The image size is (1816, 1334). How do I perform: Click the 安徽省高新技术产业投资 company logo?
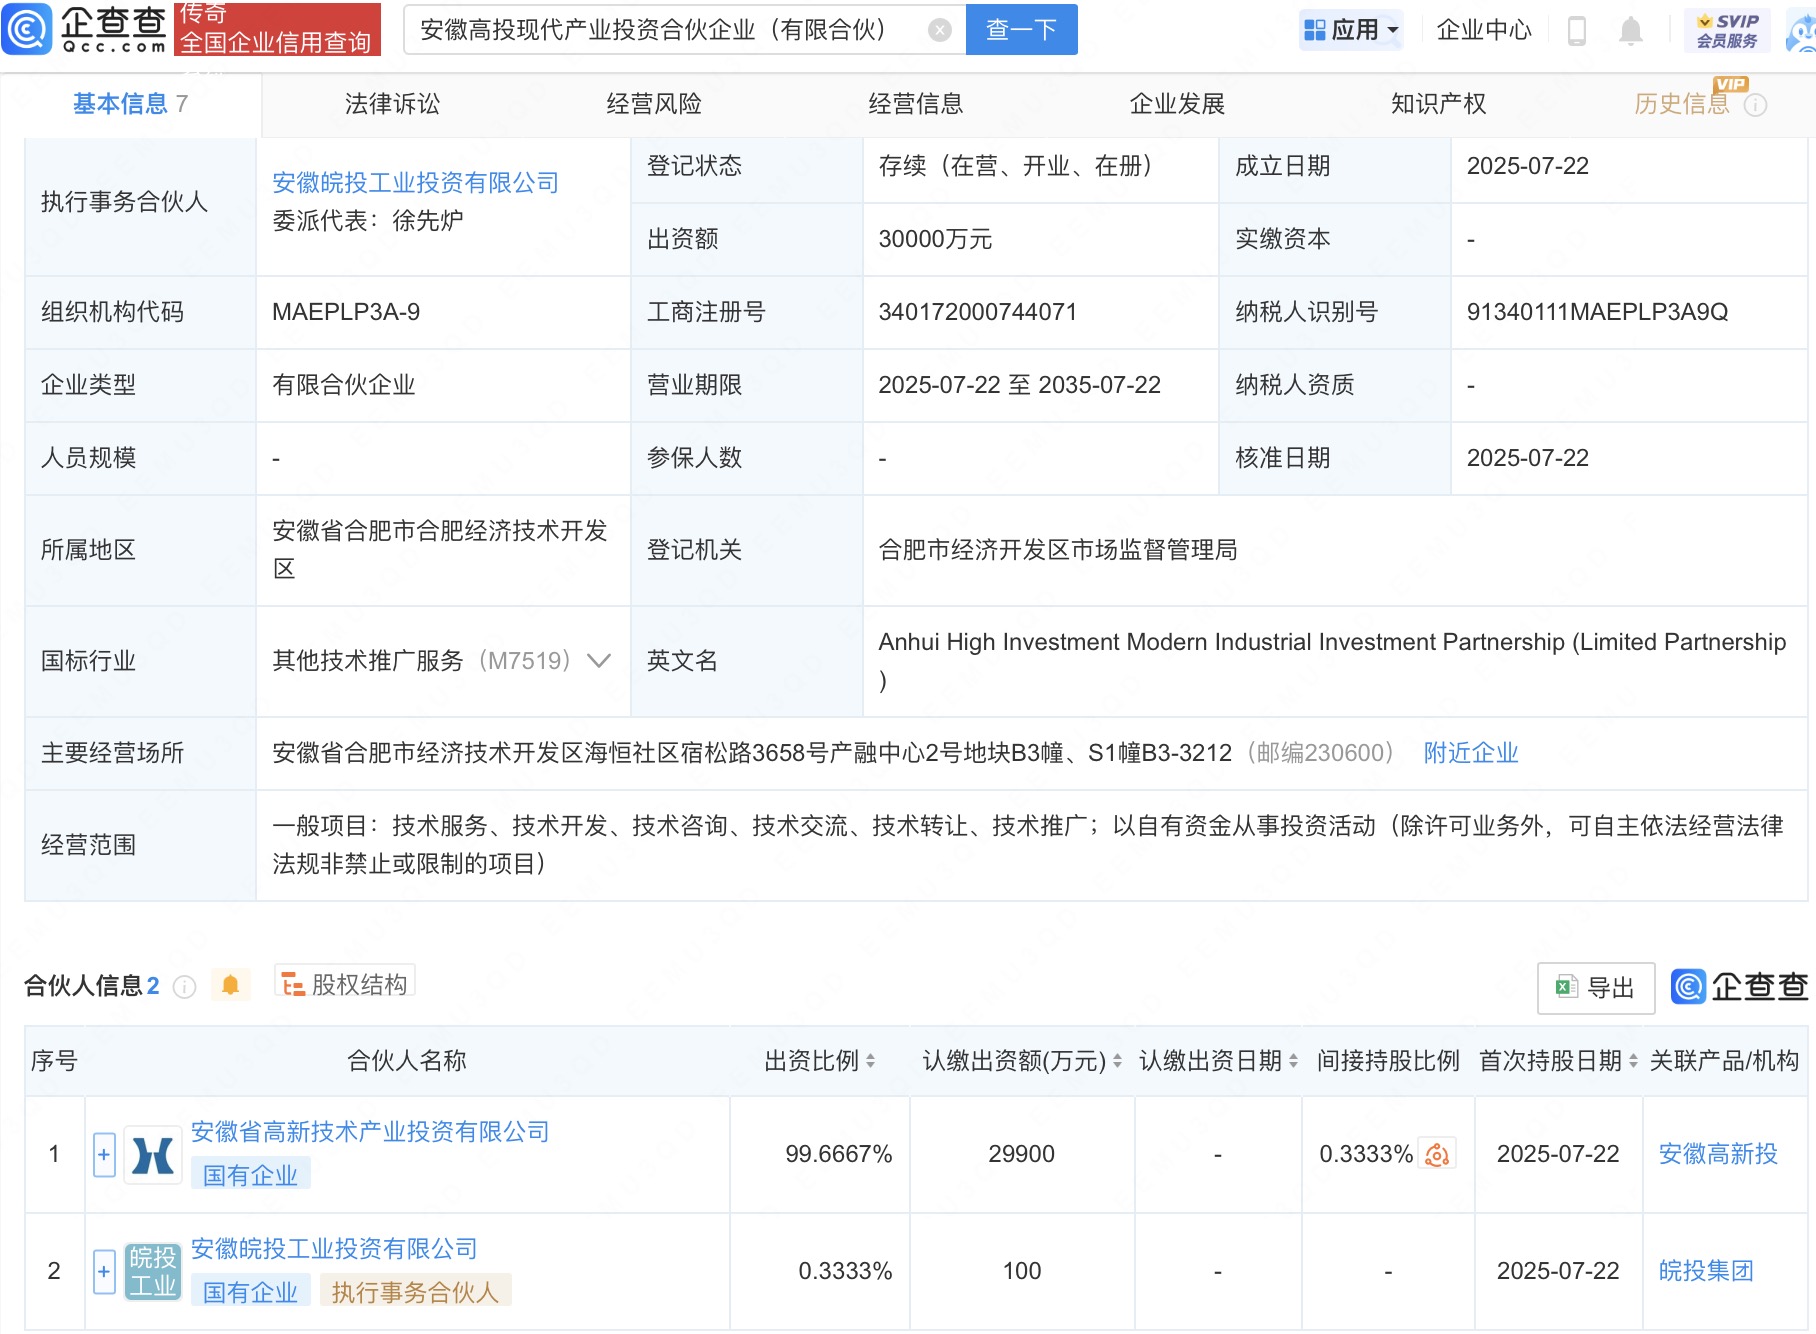[153, 1155]
